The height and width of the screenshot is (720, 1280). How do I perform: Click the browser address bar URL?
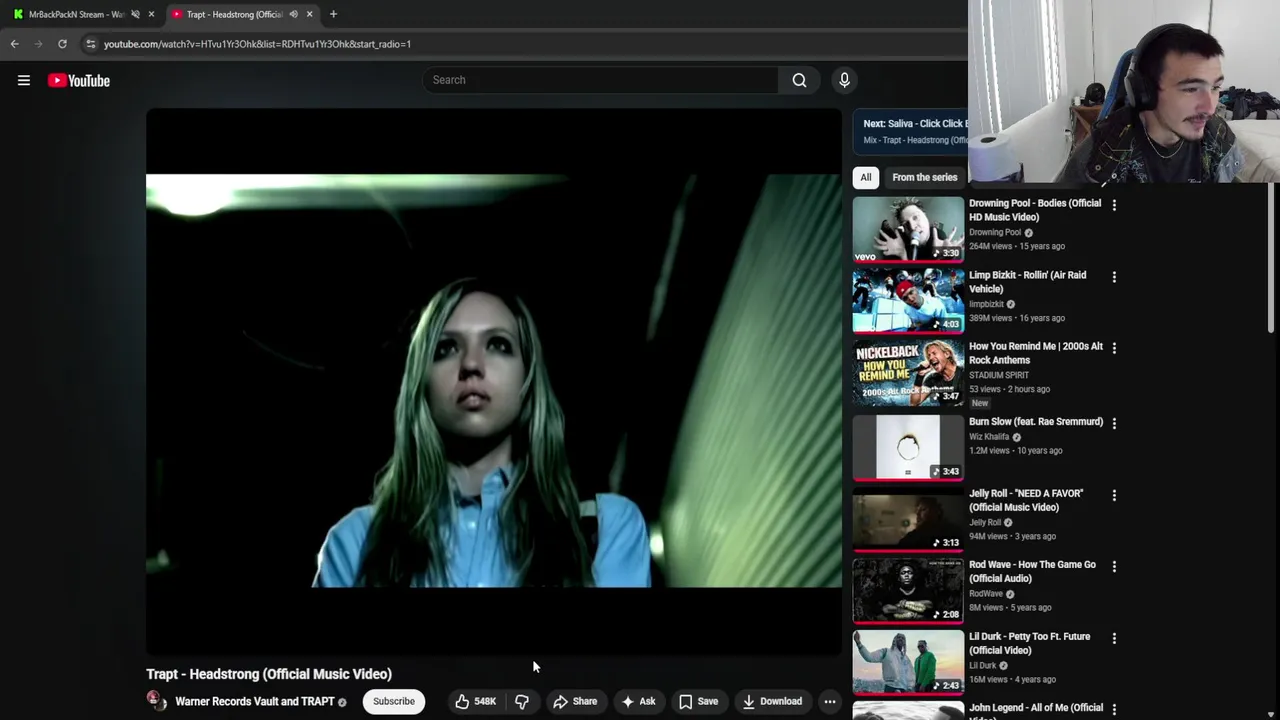click(257, 44)
